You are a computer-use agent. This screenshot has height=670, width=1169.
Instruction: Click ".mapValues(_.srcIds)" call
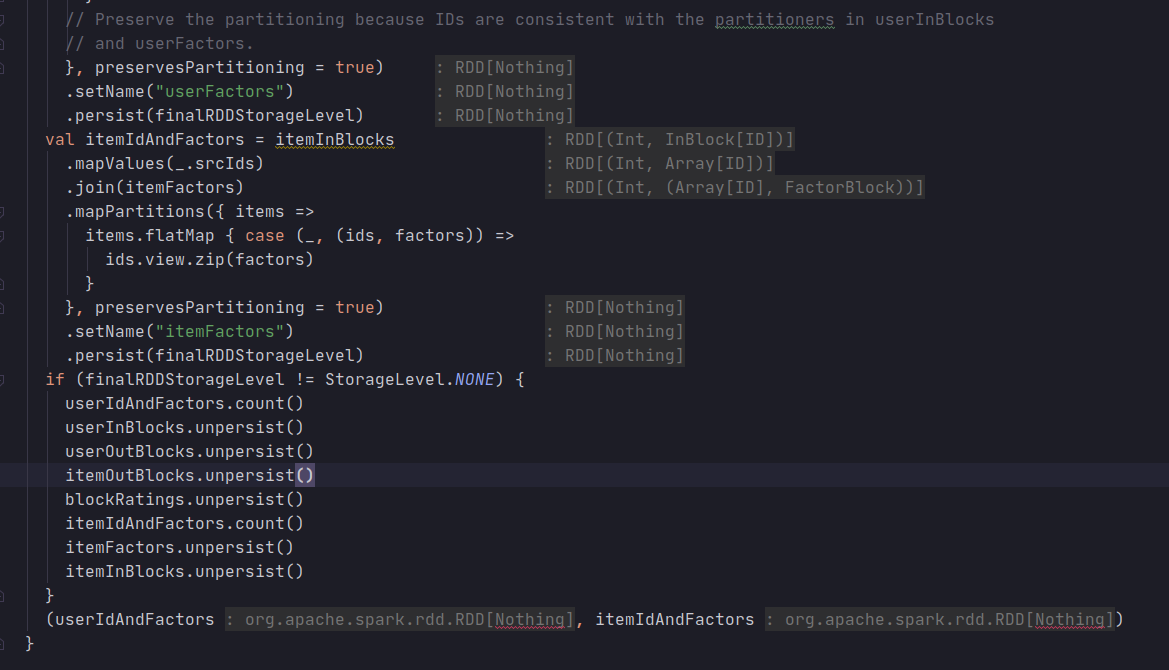pyautogui.click(x=165, y=163)
